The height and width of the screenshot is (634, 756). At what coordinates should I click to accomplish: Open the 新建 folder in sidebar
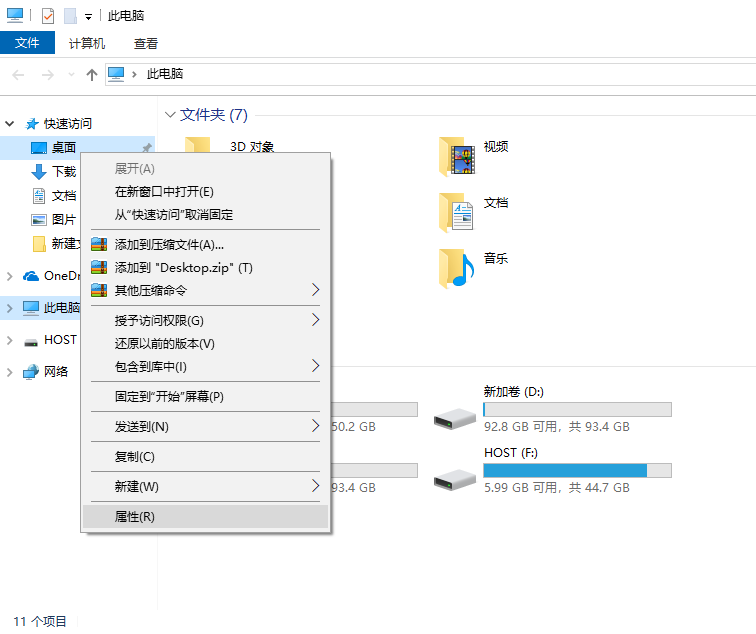point(55,243)
